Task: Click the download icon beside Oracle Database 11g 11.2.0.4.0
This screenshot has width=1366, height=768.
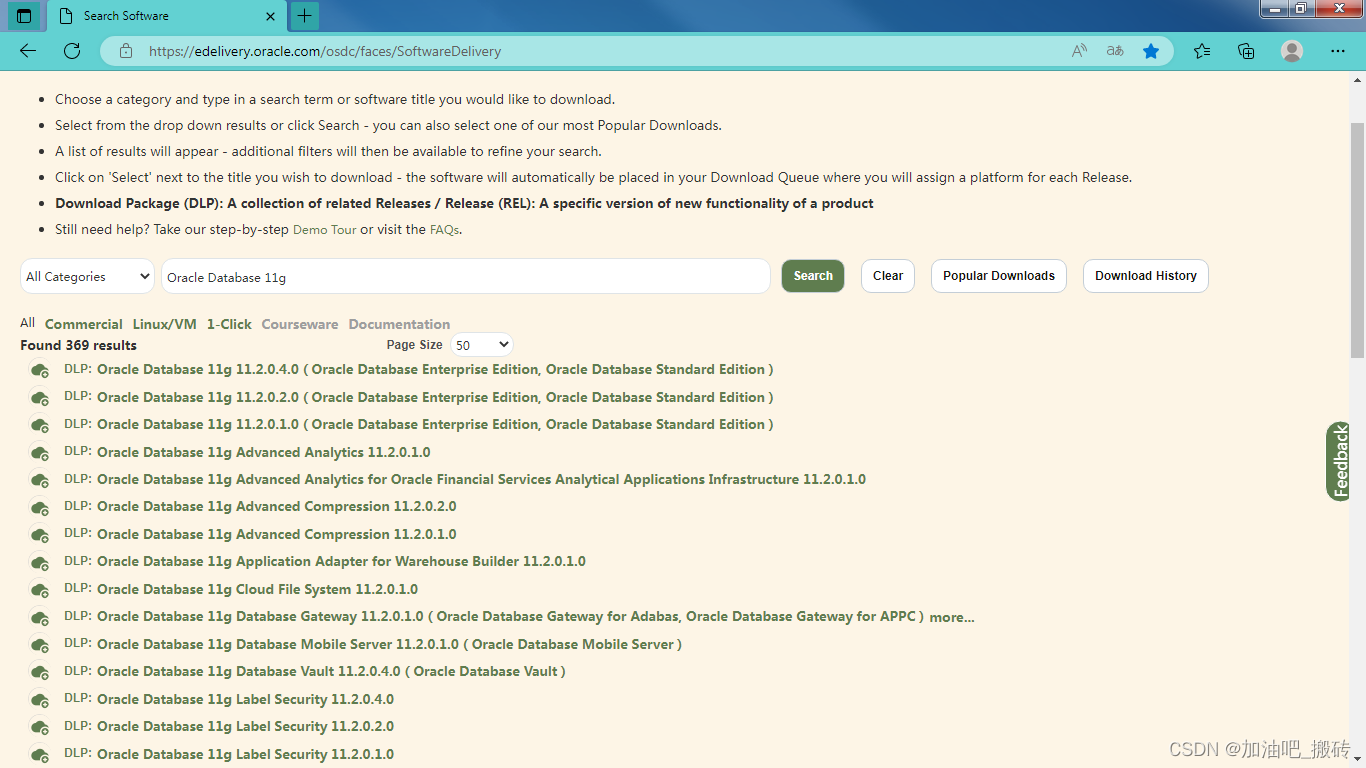Action: pyautogui.click(x=40, y=370)
